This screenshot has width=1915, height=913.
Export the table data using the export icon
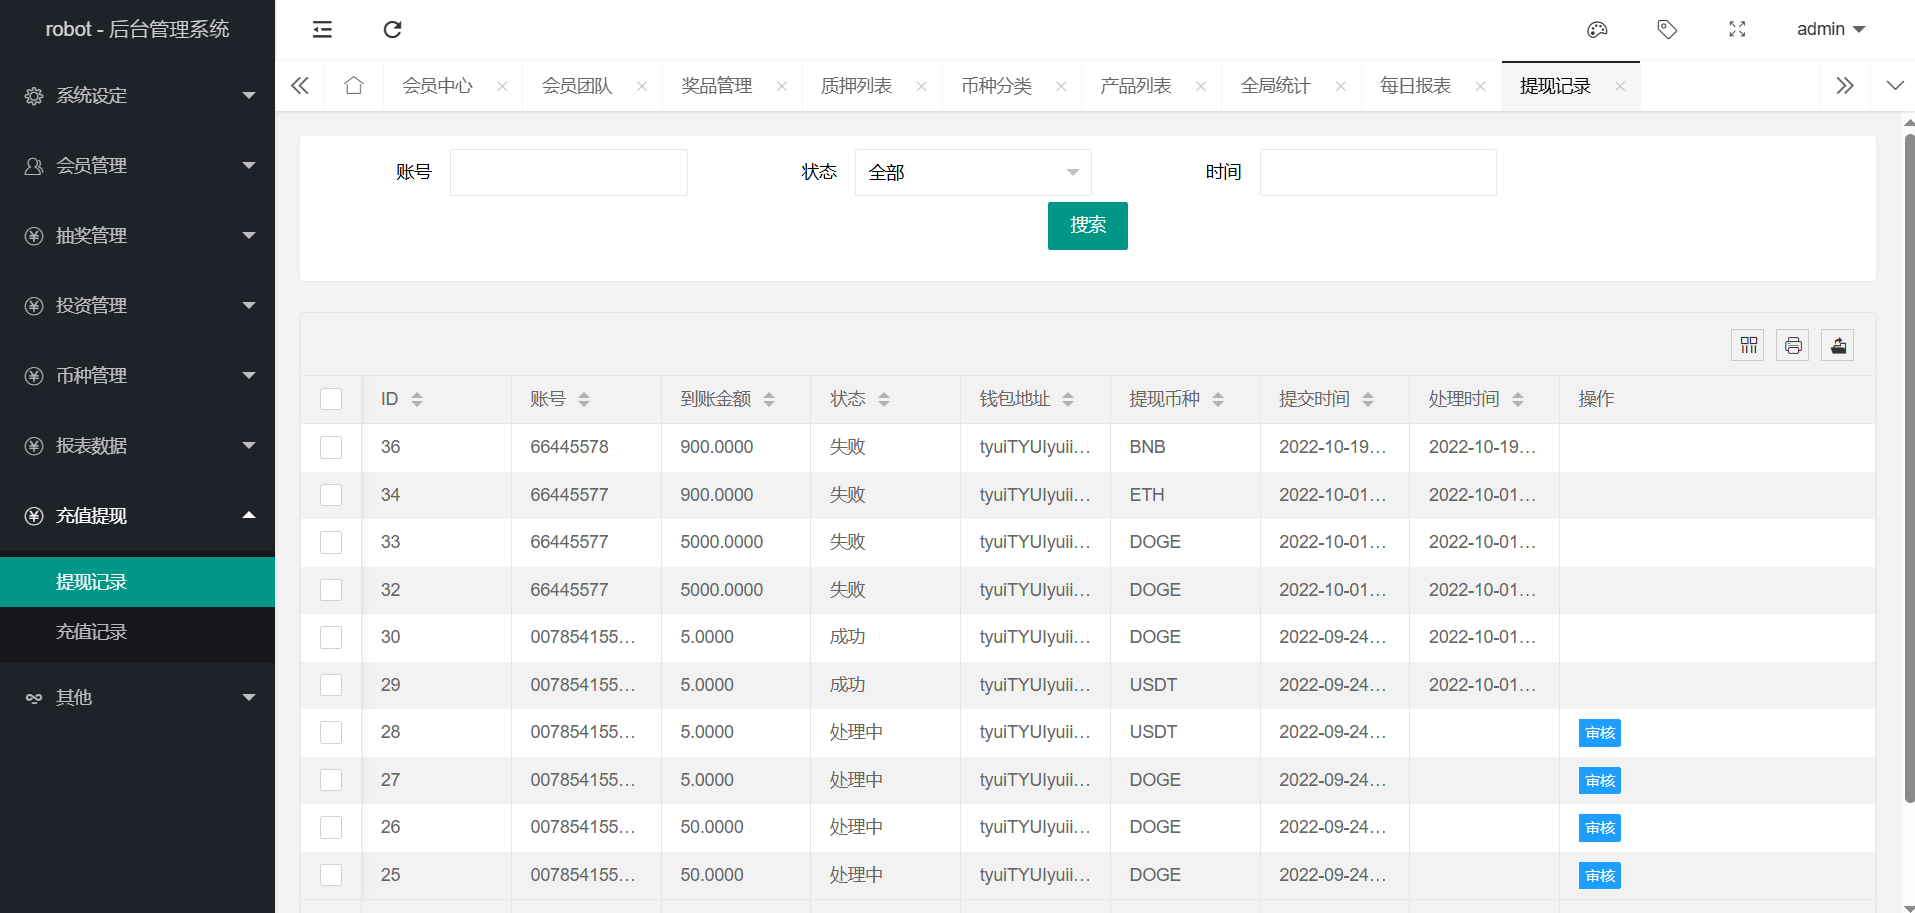coord(1838,345)
